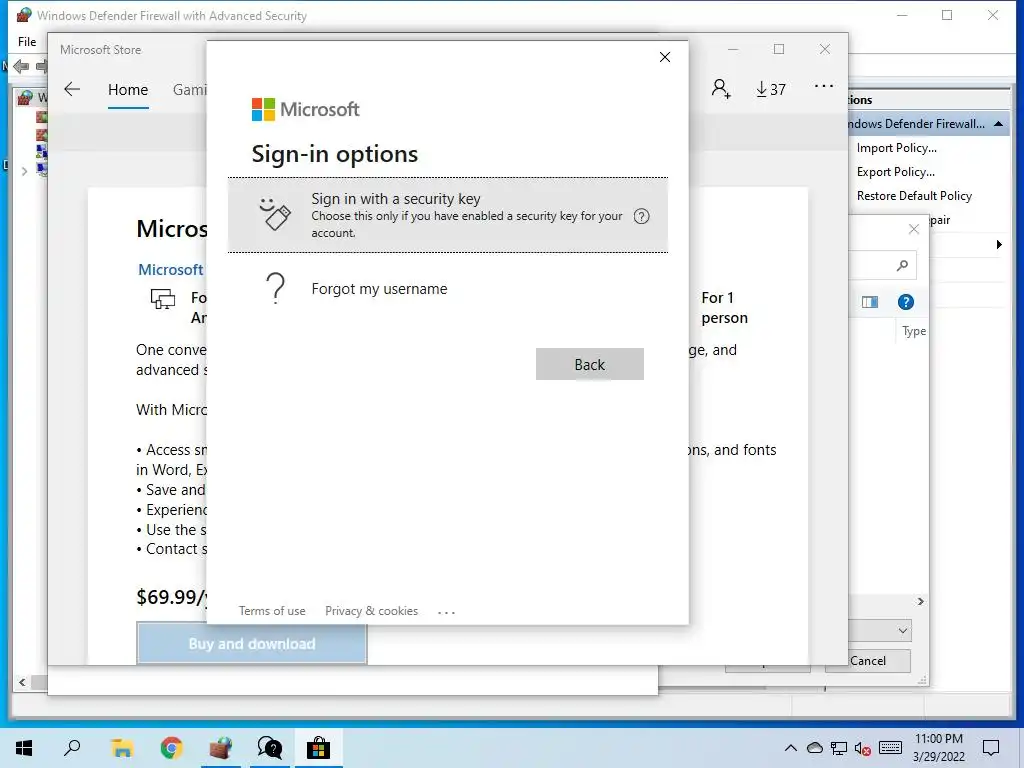This screenshot has height=768, width=1024.
Task: Open OneDrive cloud tray icon
Action: pos(814,748)
